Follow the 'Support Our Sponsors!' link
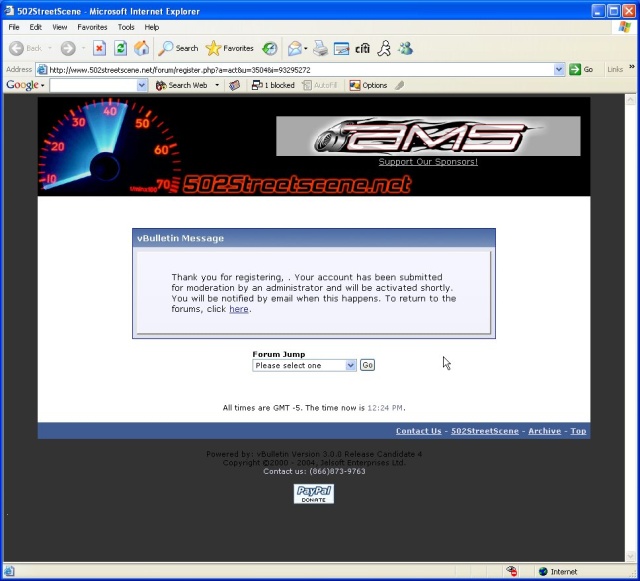640x581 pixels. click(x=428, y=162)
